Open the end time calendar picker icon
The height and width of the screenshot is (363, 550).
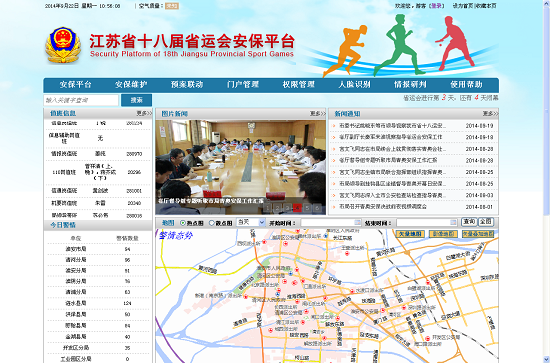pyautogui.click(x=453, y=222)
